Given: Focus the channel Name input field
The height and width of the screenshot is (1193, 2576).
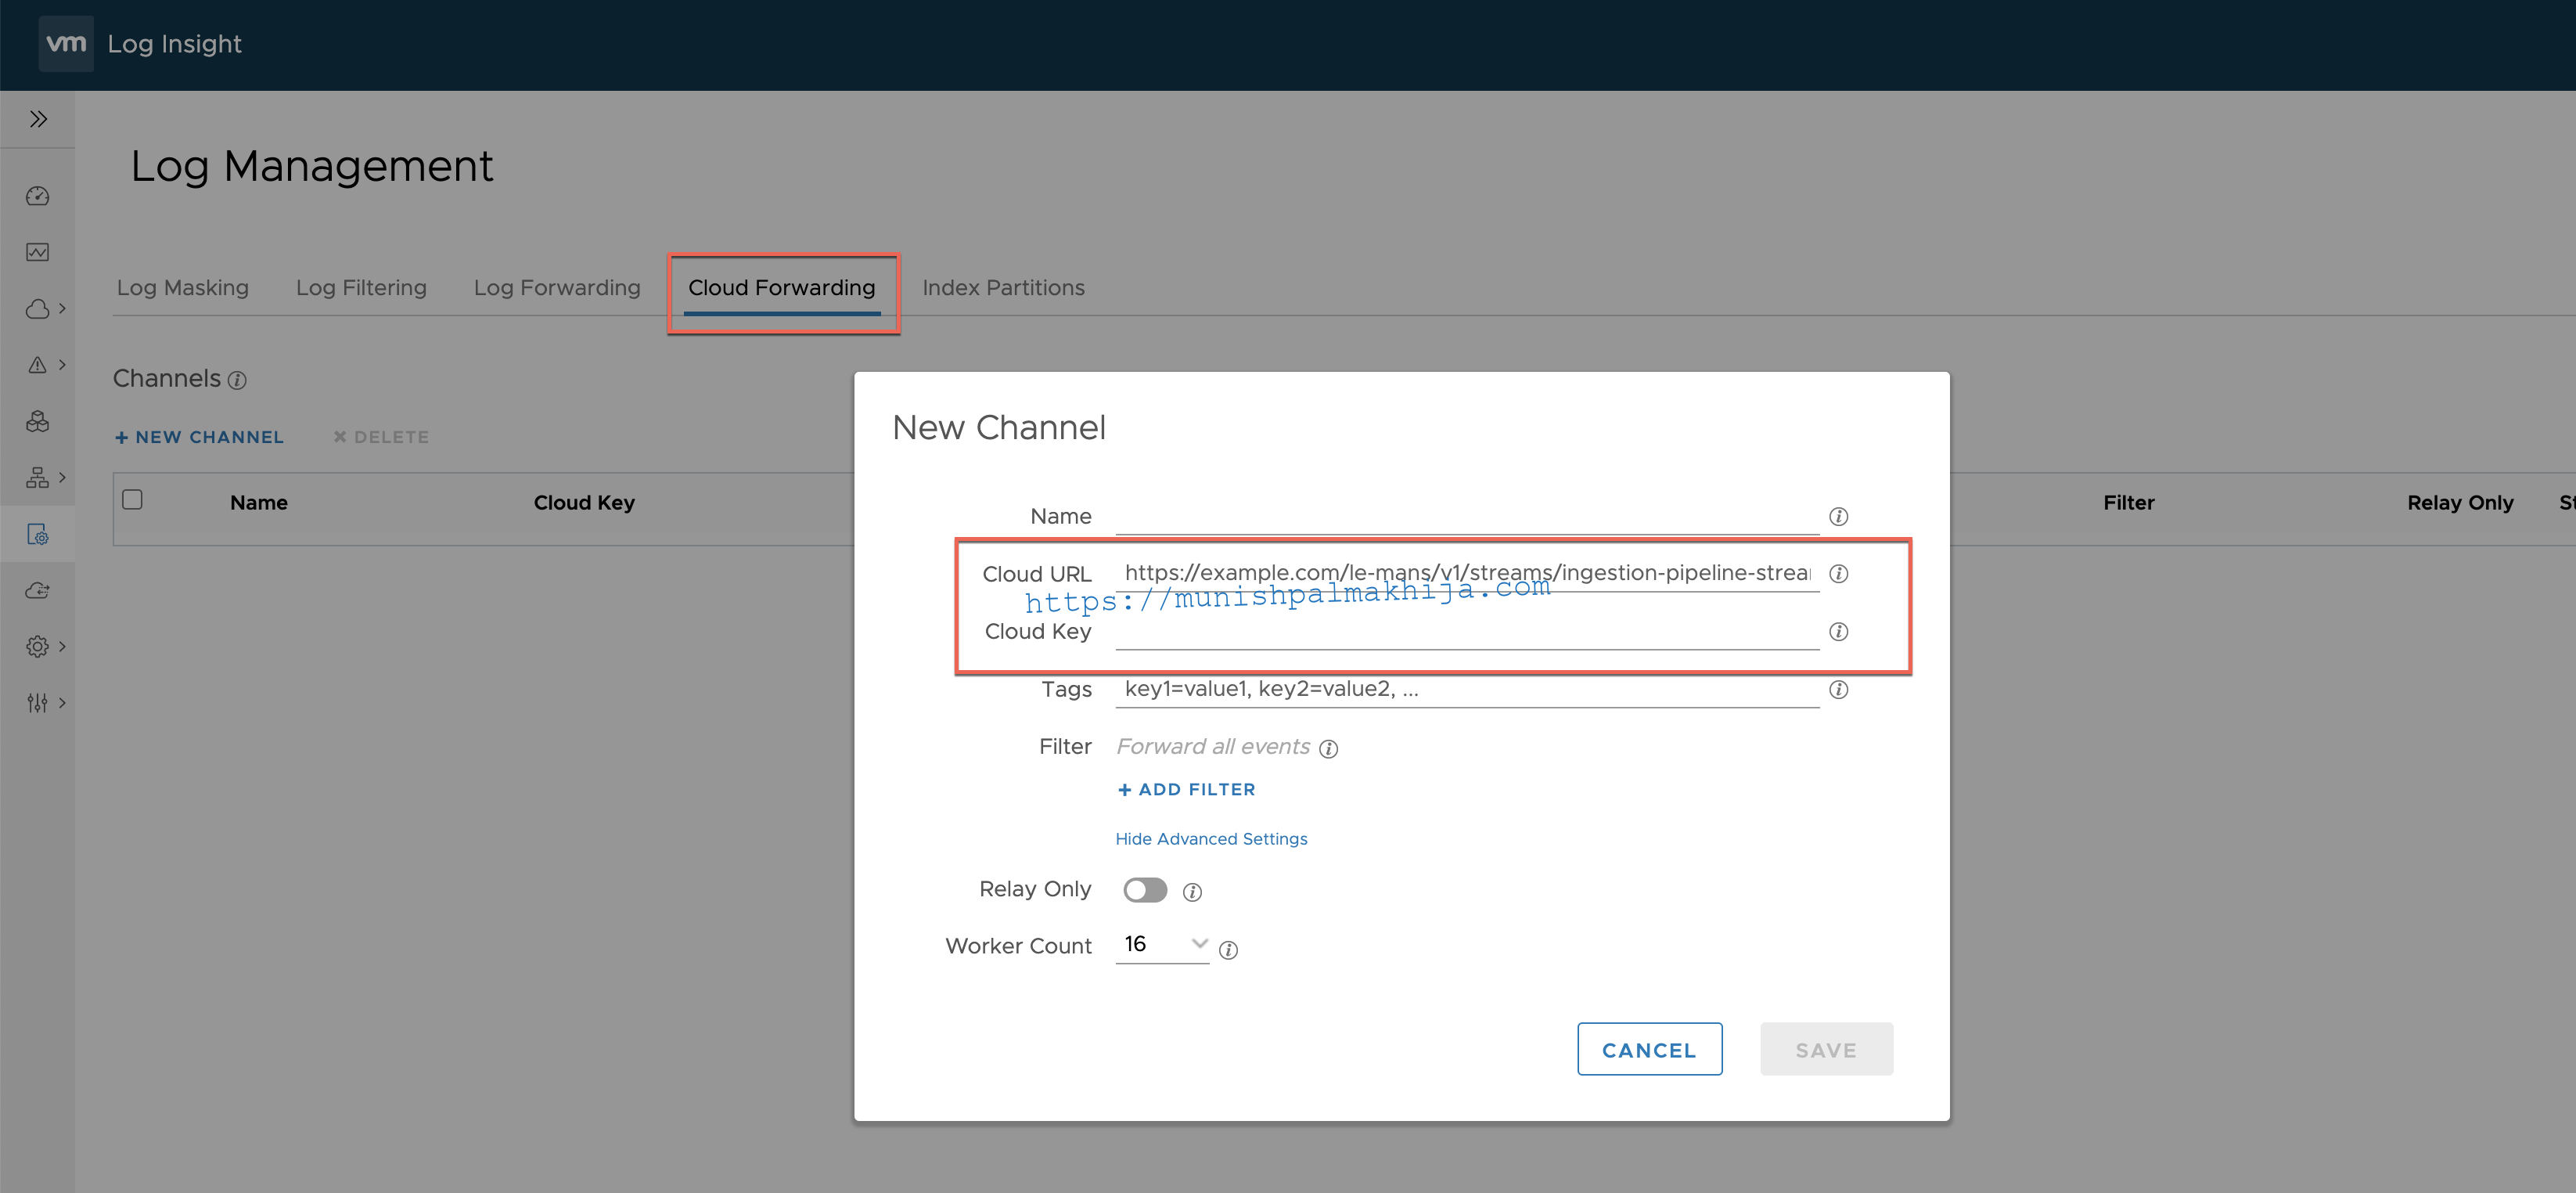Looking at the screenshot, I should [1467, 516].
